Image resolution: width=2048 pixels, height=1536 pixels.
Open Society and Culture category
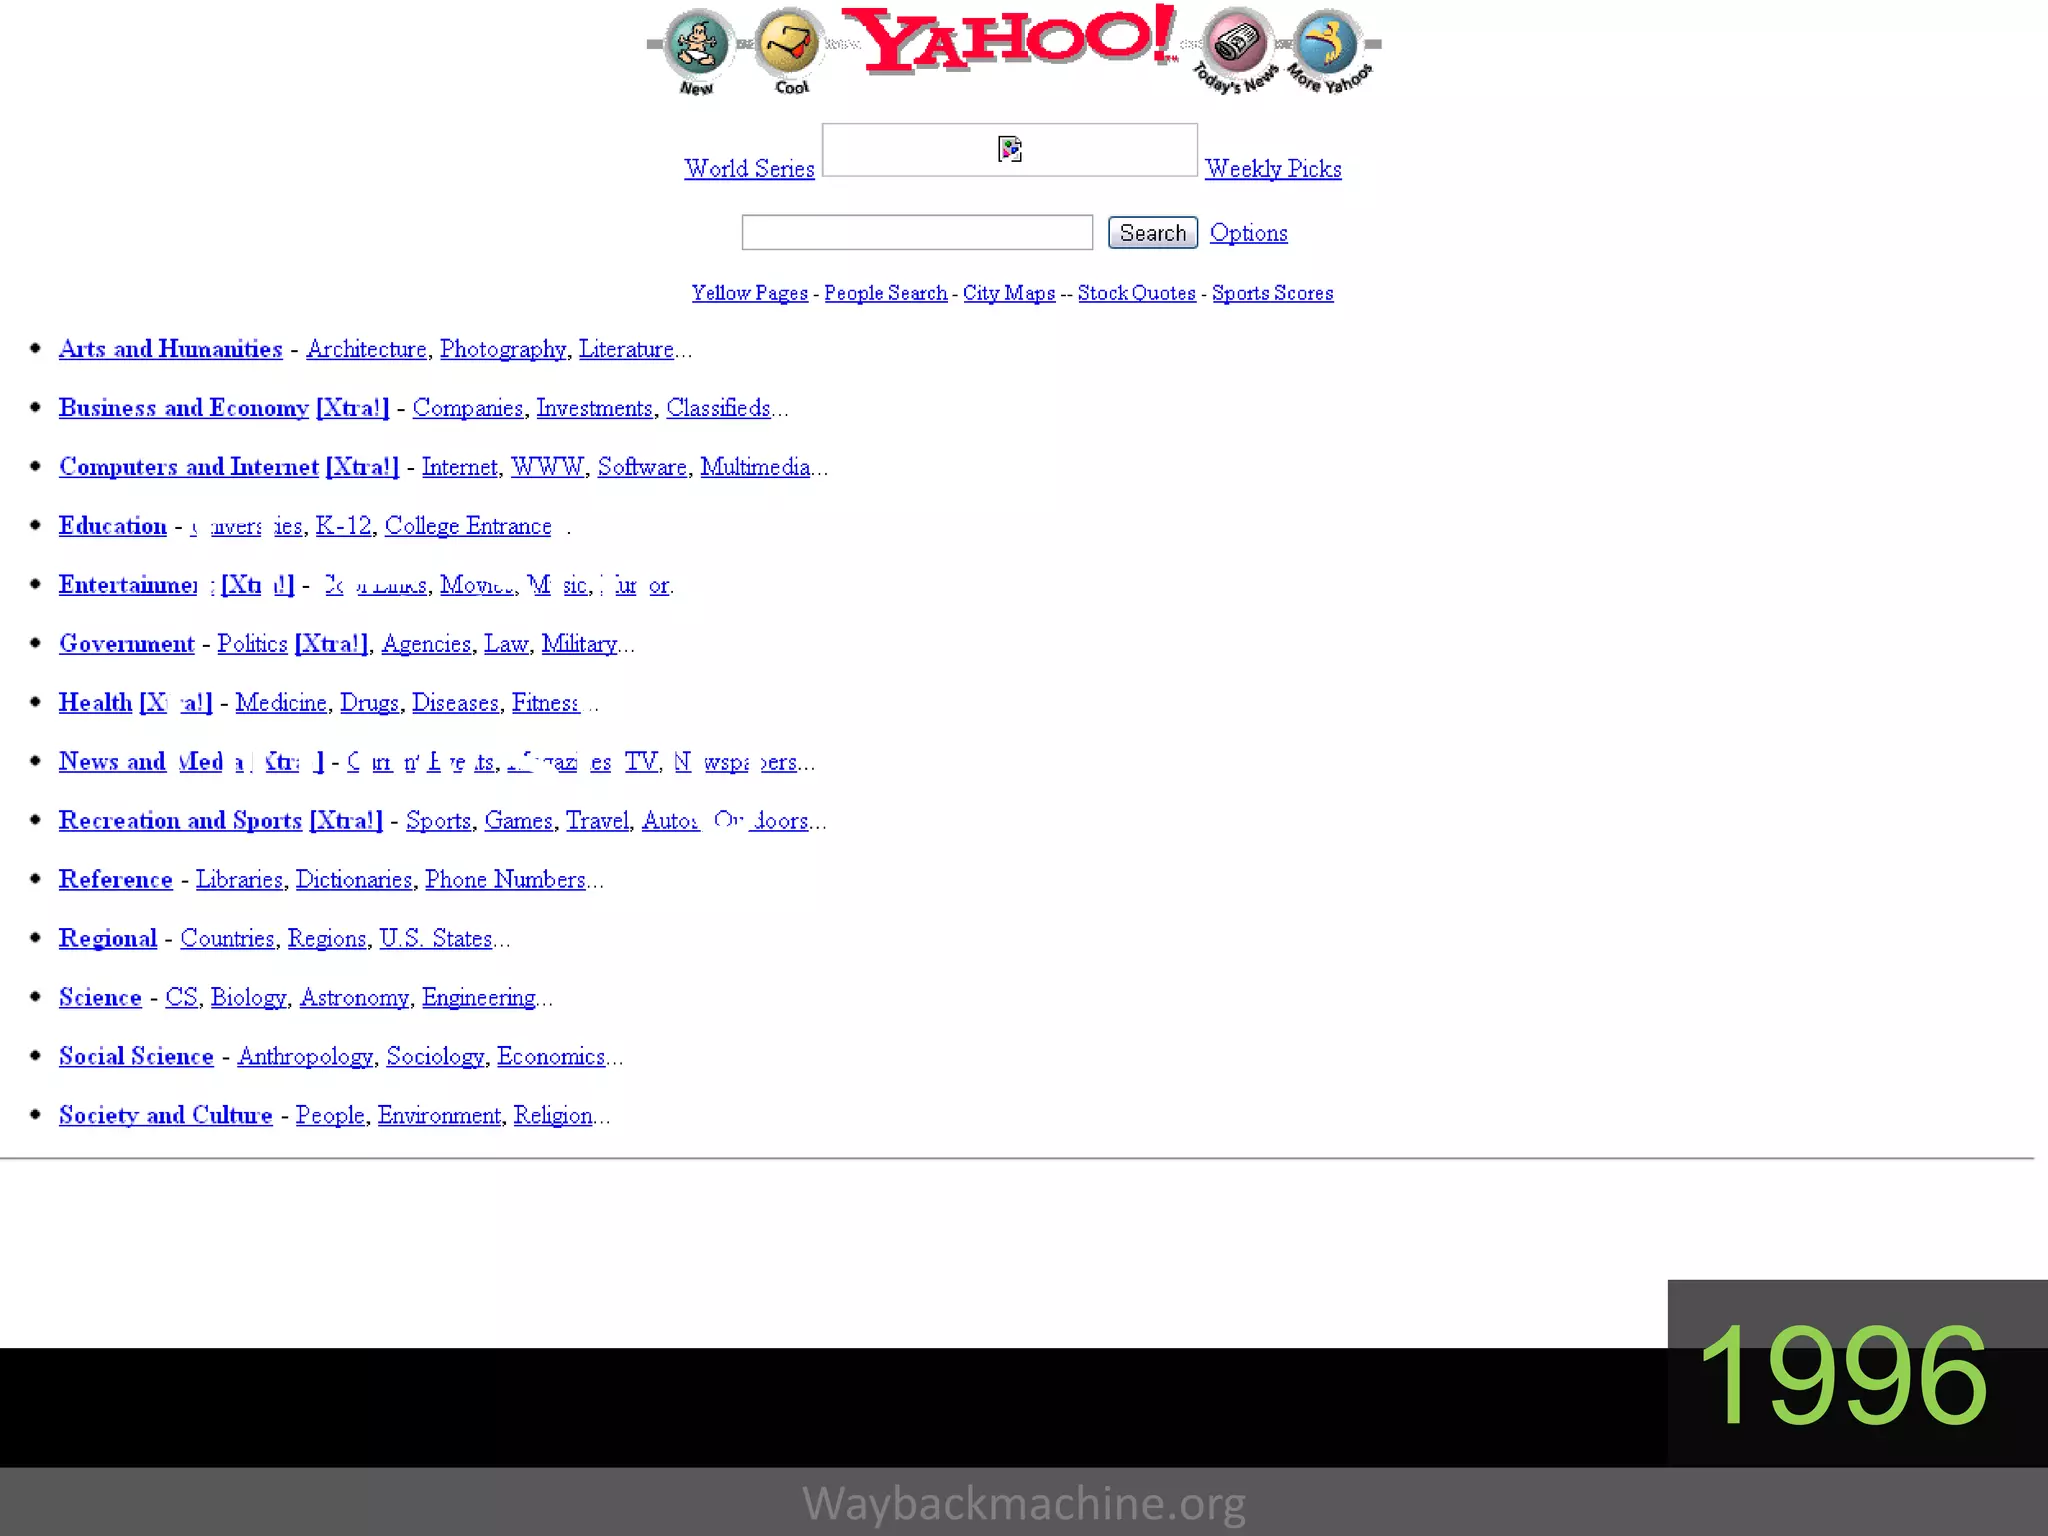[165, 1116]
